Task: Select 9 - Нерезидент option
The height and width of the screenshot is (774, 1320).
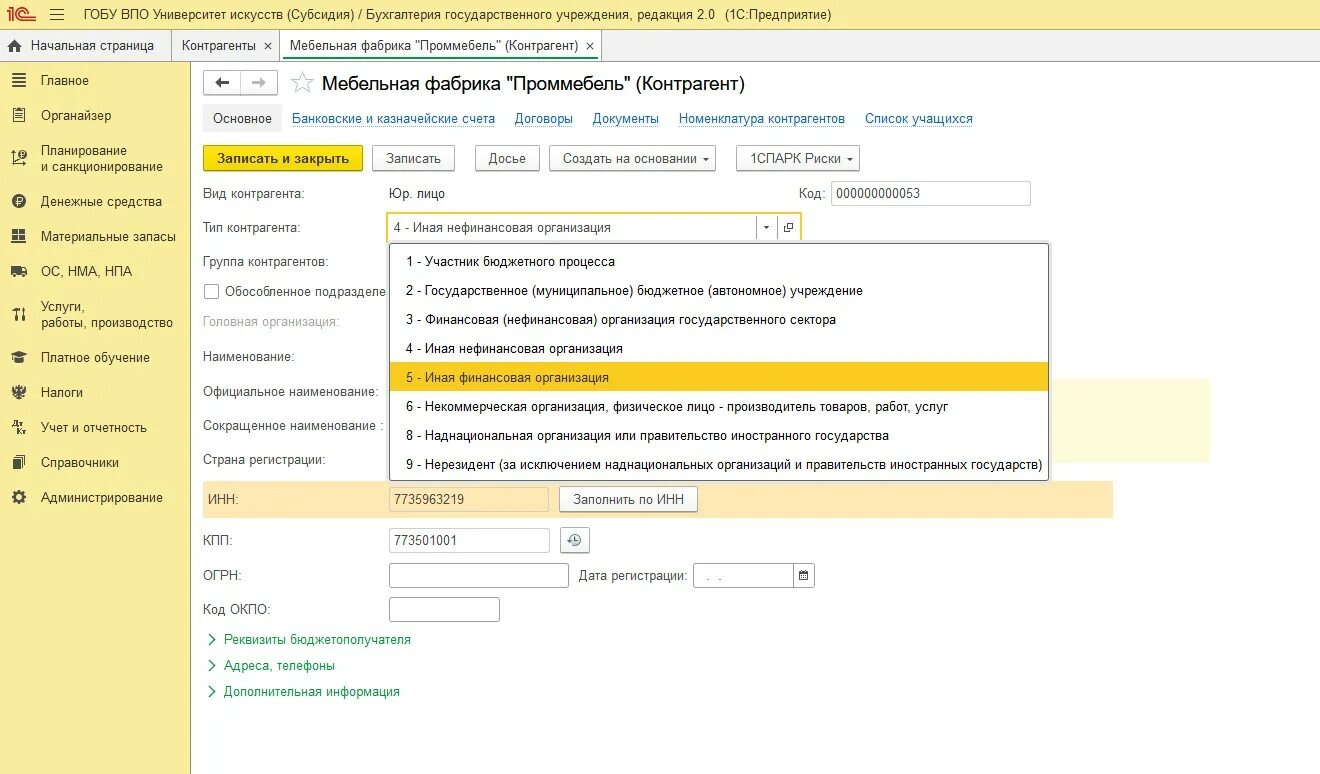Action: pyautogui.click(x=718, y=465)
